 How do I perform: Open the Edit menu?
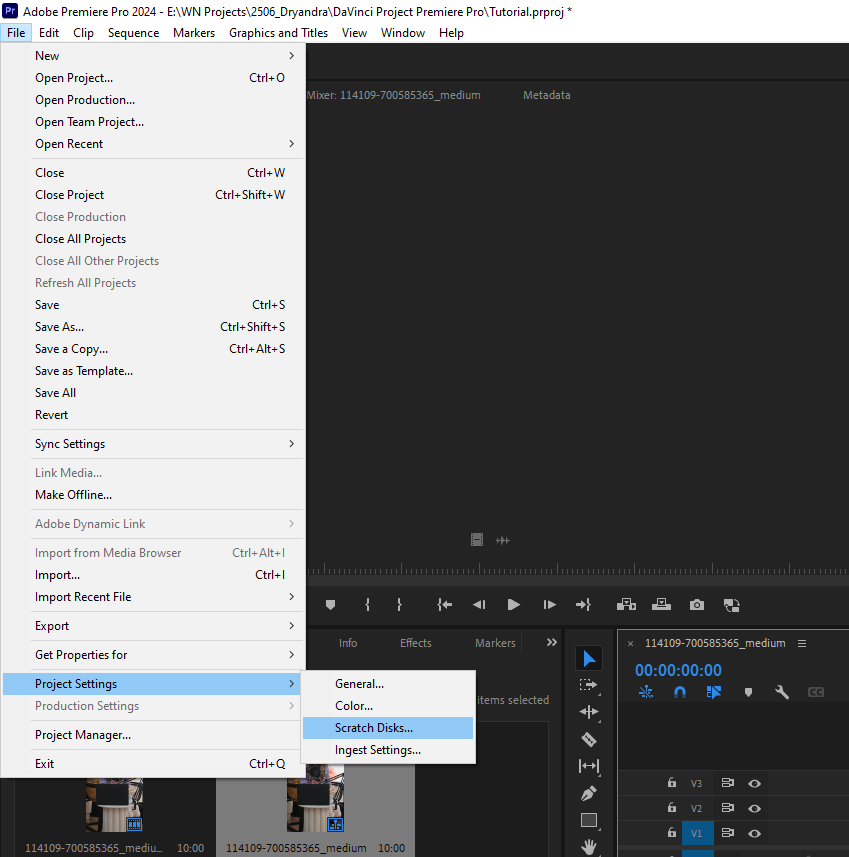click(49, 33)
